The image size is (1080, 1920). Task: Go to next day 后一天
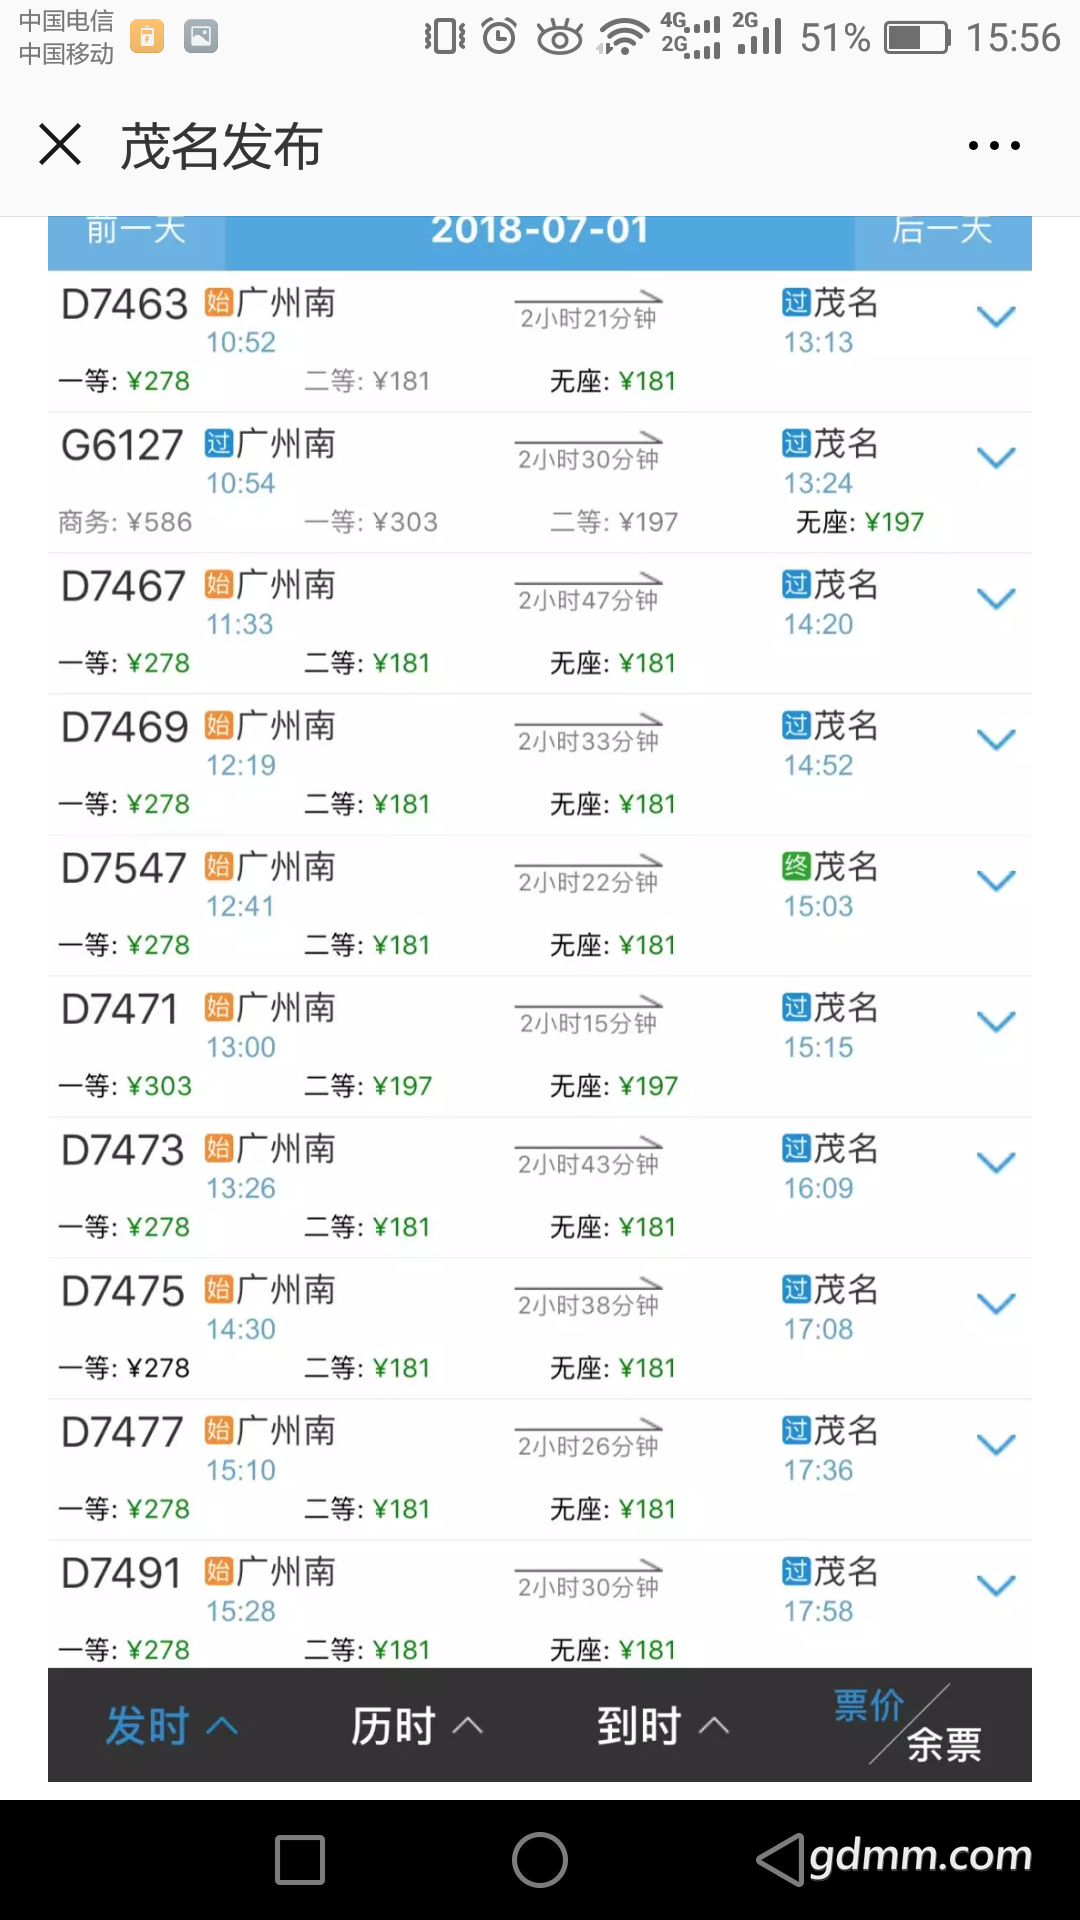coord(942,234)
